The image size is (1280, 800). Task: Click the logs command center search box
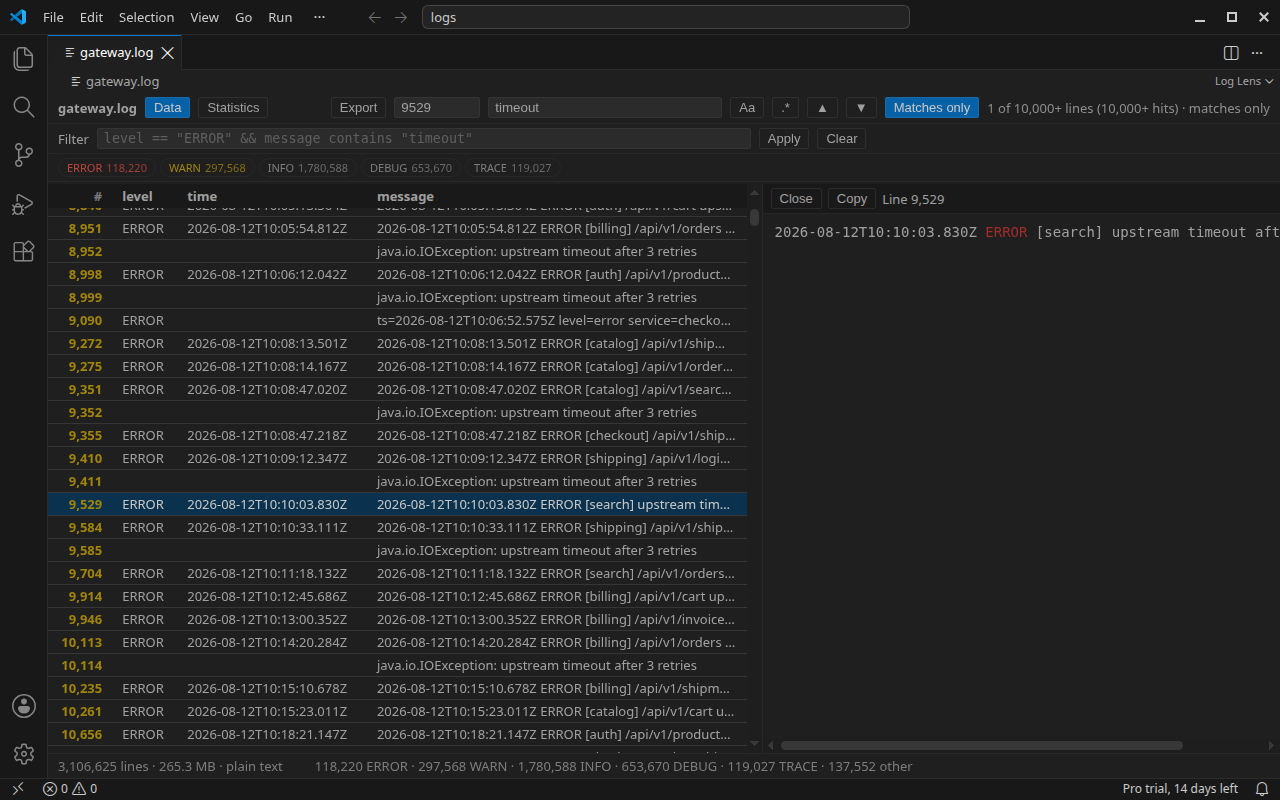tap(666, 17)
